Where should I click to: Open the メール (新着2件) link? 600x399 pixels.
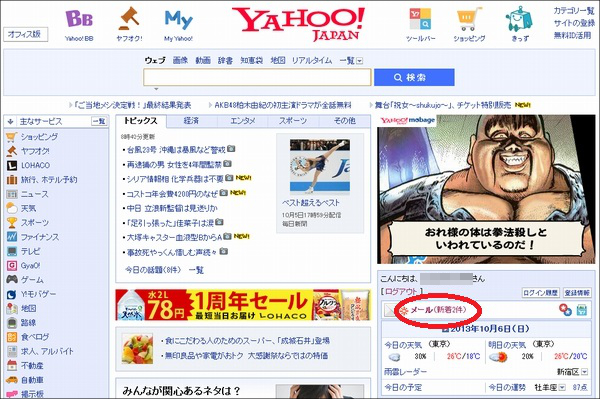(438, 310)
